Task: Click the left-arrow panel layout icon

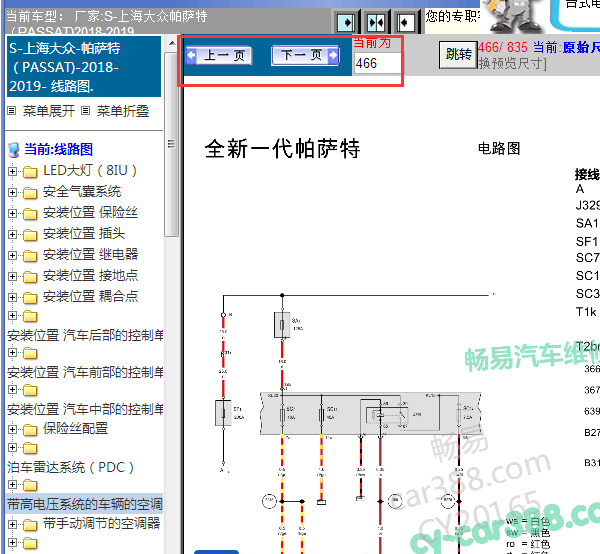Action: (x=406, y=23)
